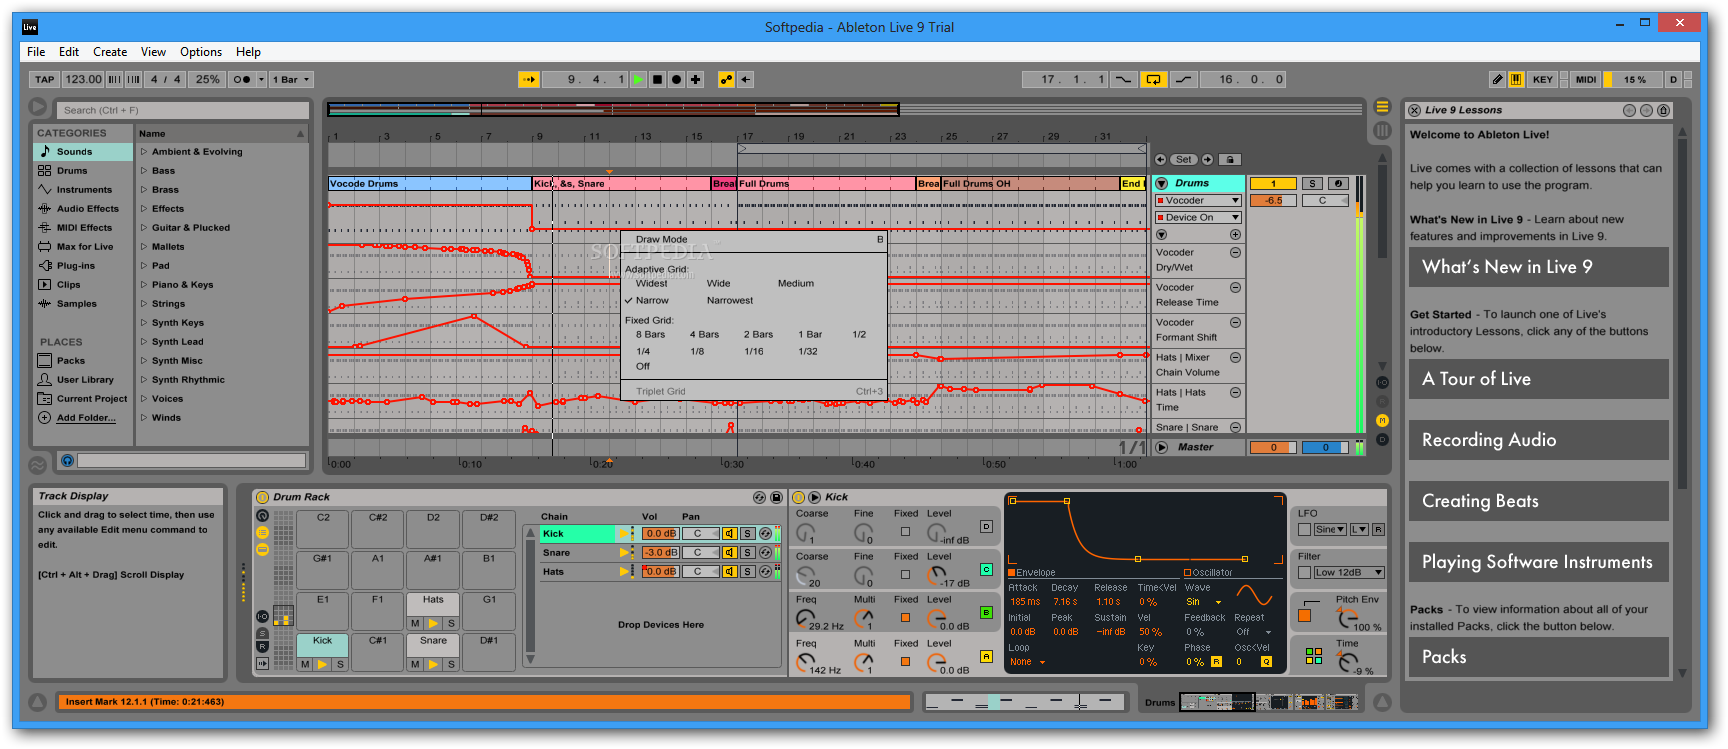Open the Help menu
Viewport: 1728px width, 749px height.
tap(248, 52)
